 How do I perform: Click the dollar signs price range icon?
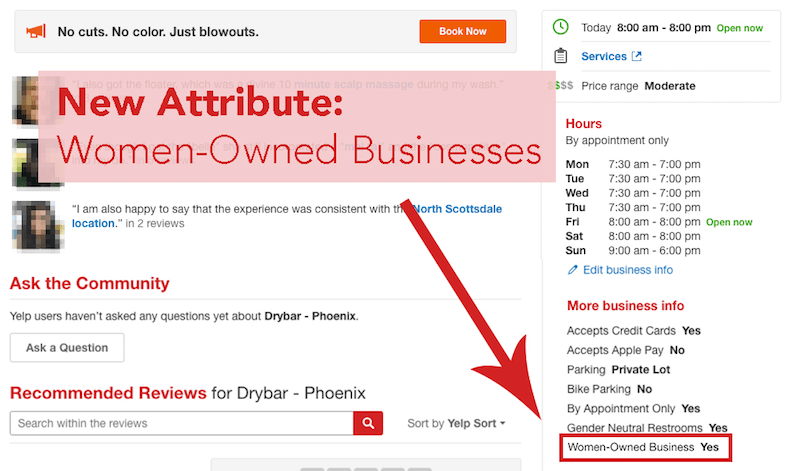point(560,85)
